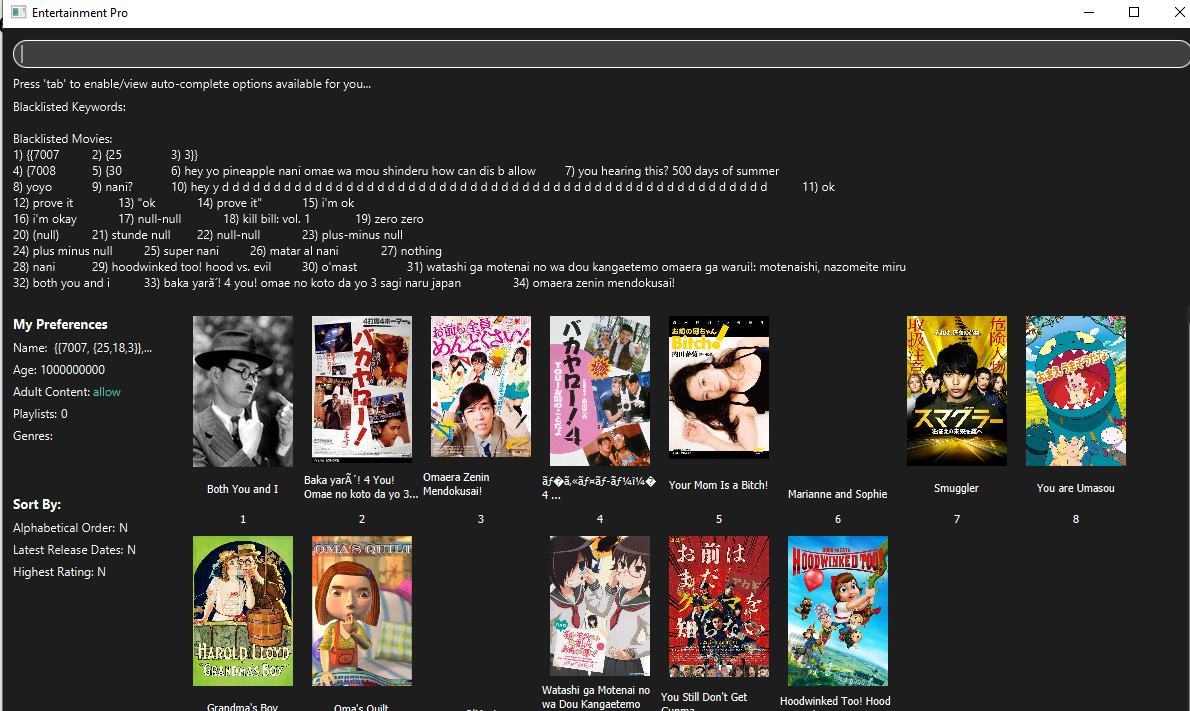The height and width of the screenshot is (711, 1190).
Task: Click the search input field at top
Action: coord(601,55)
